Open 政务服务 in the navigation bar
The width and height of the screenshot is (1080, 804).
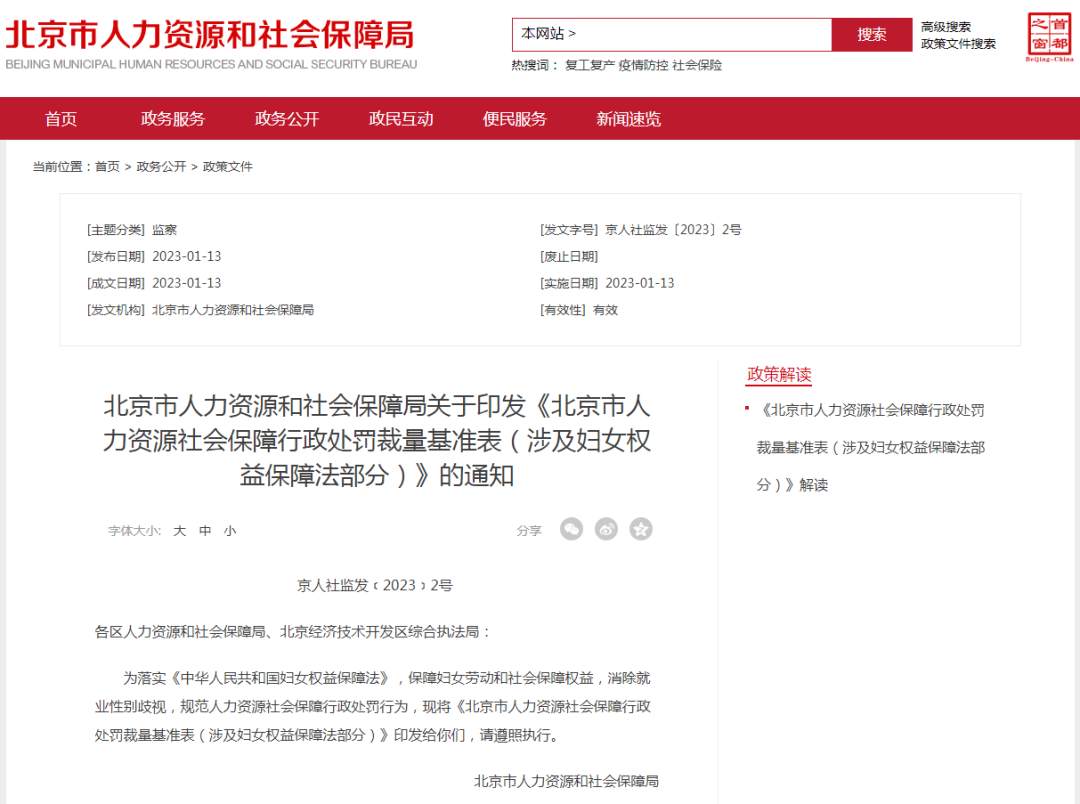click(173, 119)
